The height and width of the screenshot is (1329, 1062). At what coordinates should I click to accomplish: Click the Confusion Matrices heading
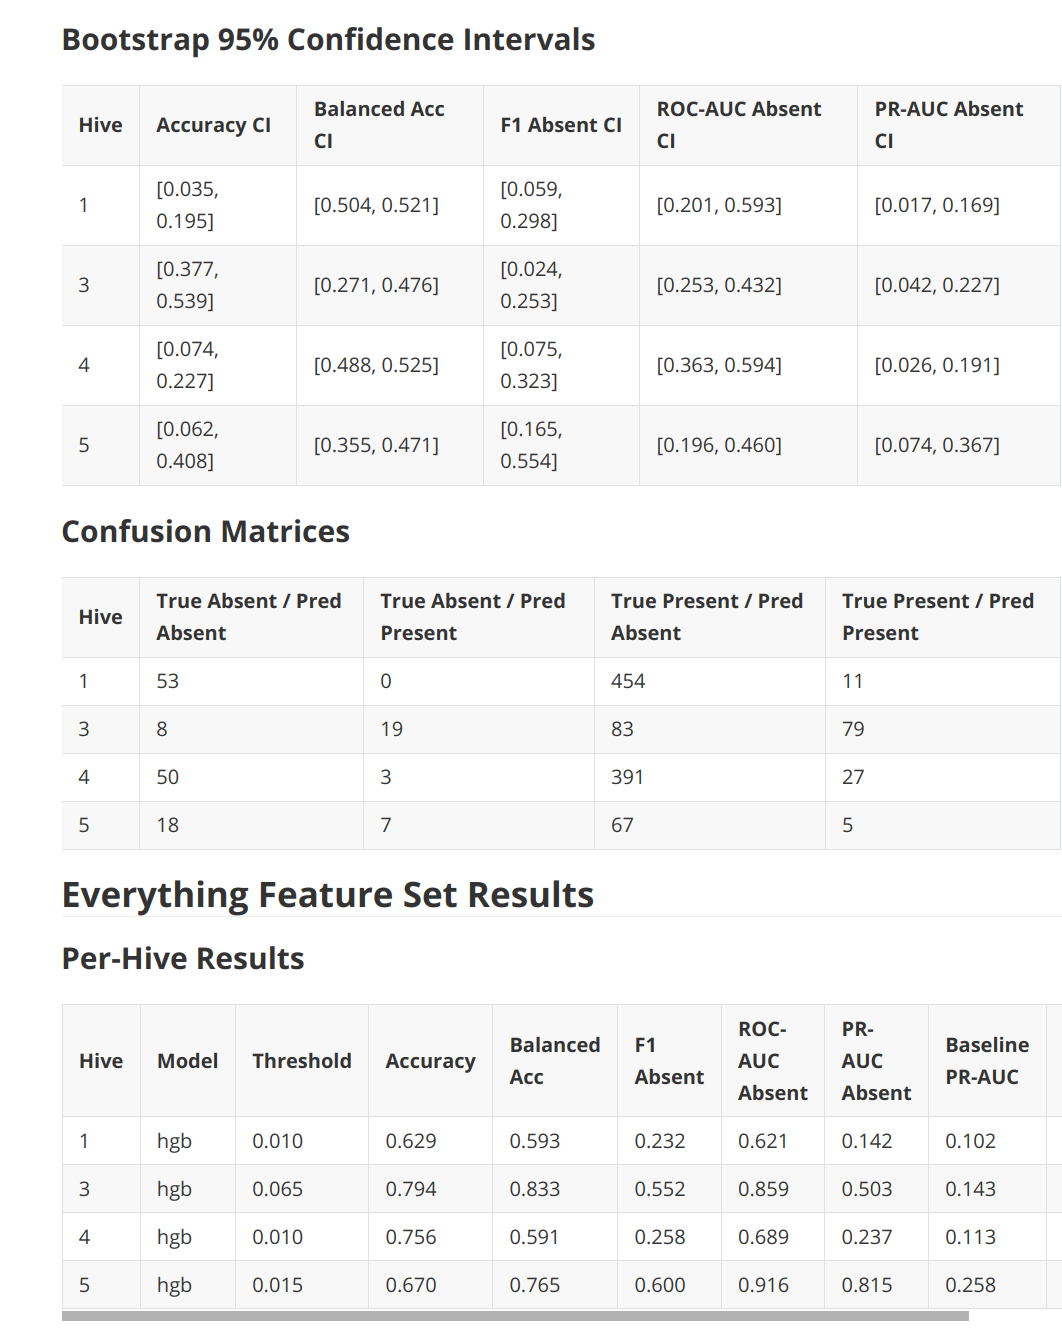206,531
